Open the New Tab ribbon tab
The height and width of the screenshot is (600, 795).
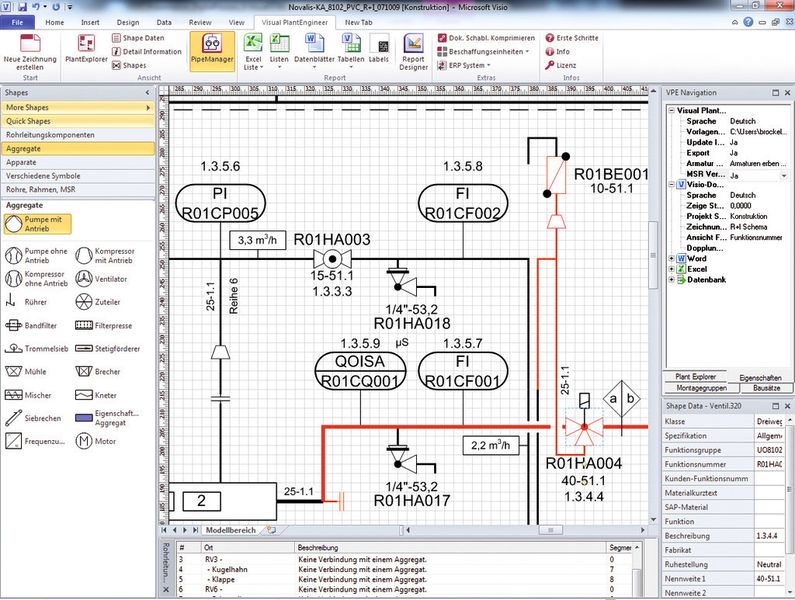point(358,22)
